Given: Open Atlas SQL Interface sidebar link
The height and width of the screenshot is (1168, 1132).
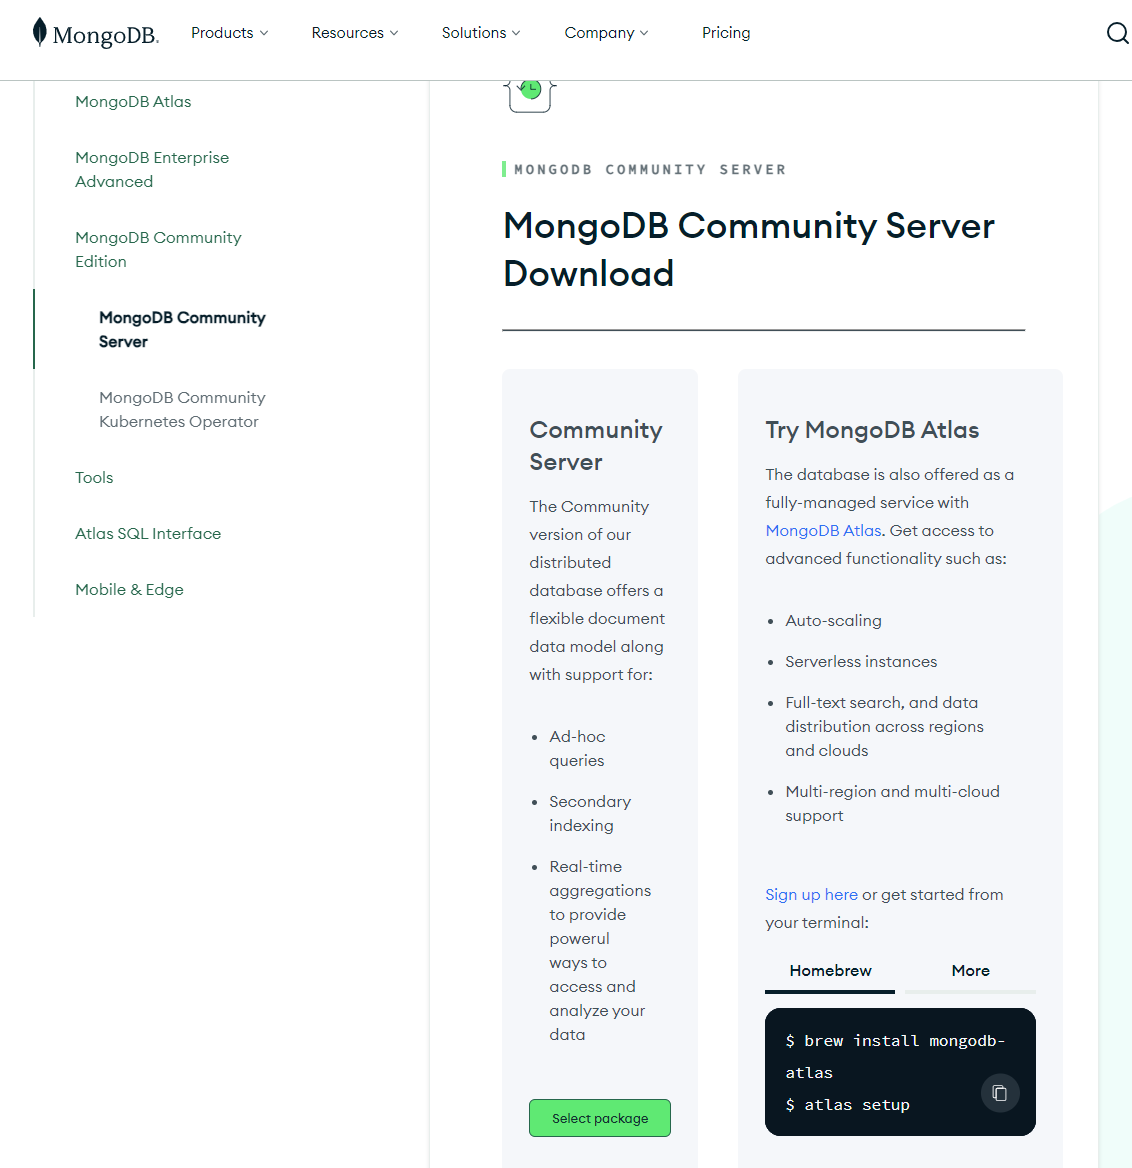Looking at the screenshot, I should coord(148,533).
